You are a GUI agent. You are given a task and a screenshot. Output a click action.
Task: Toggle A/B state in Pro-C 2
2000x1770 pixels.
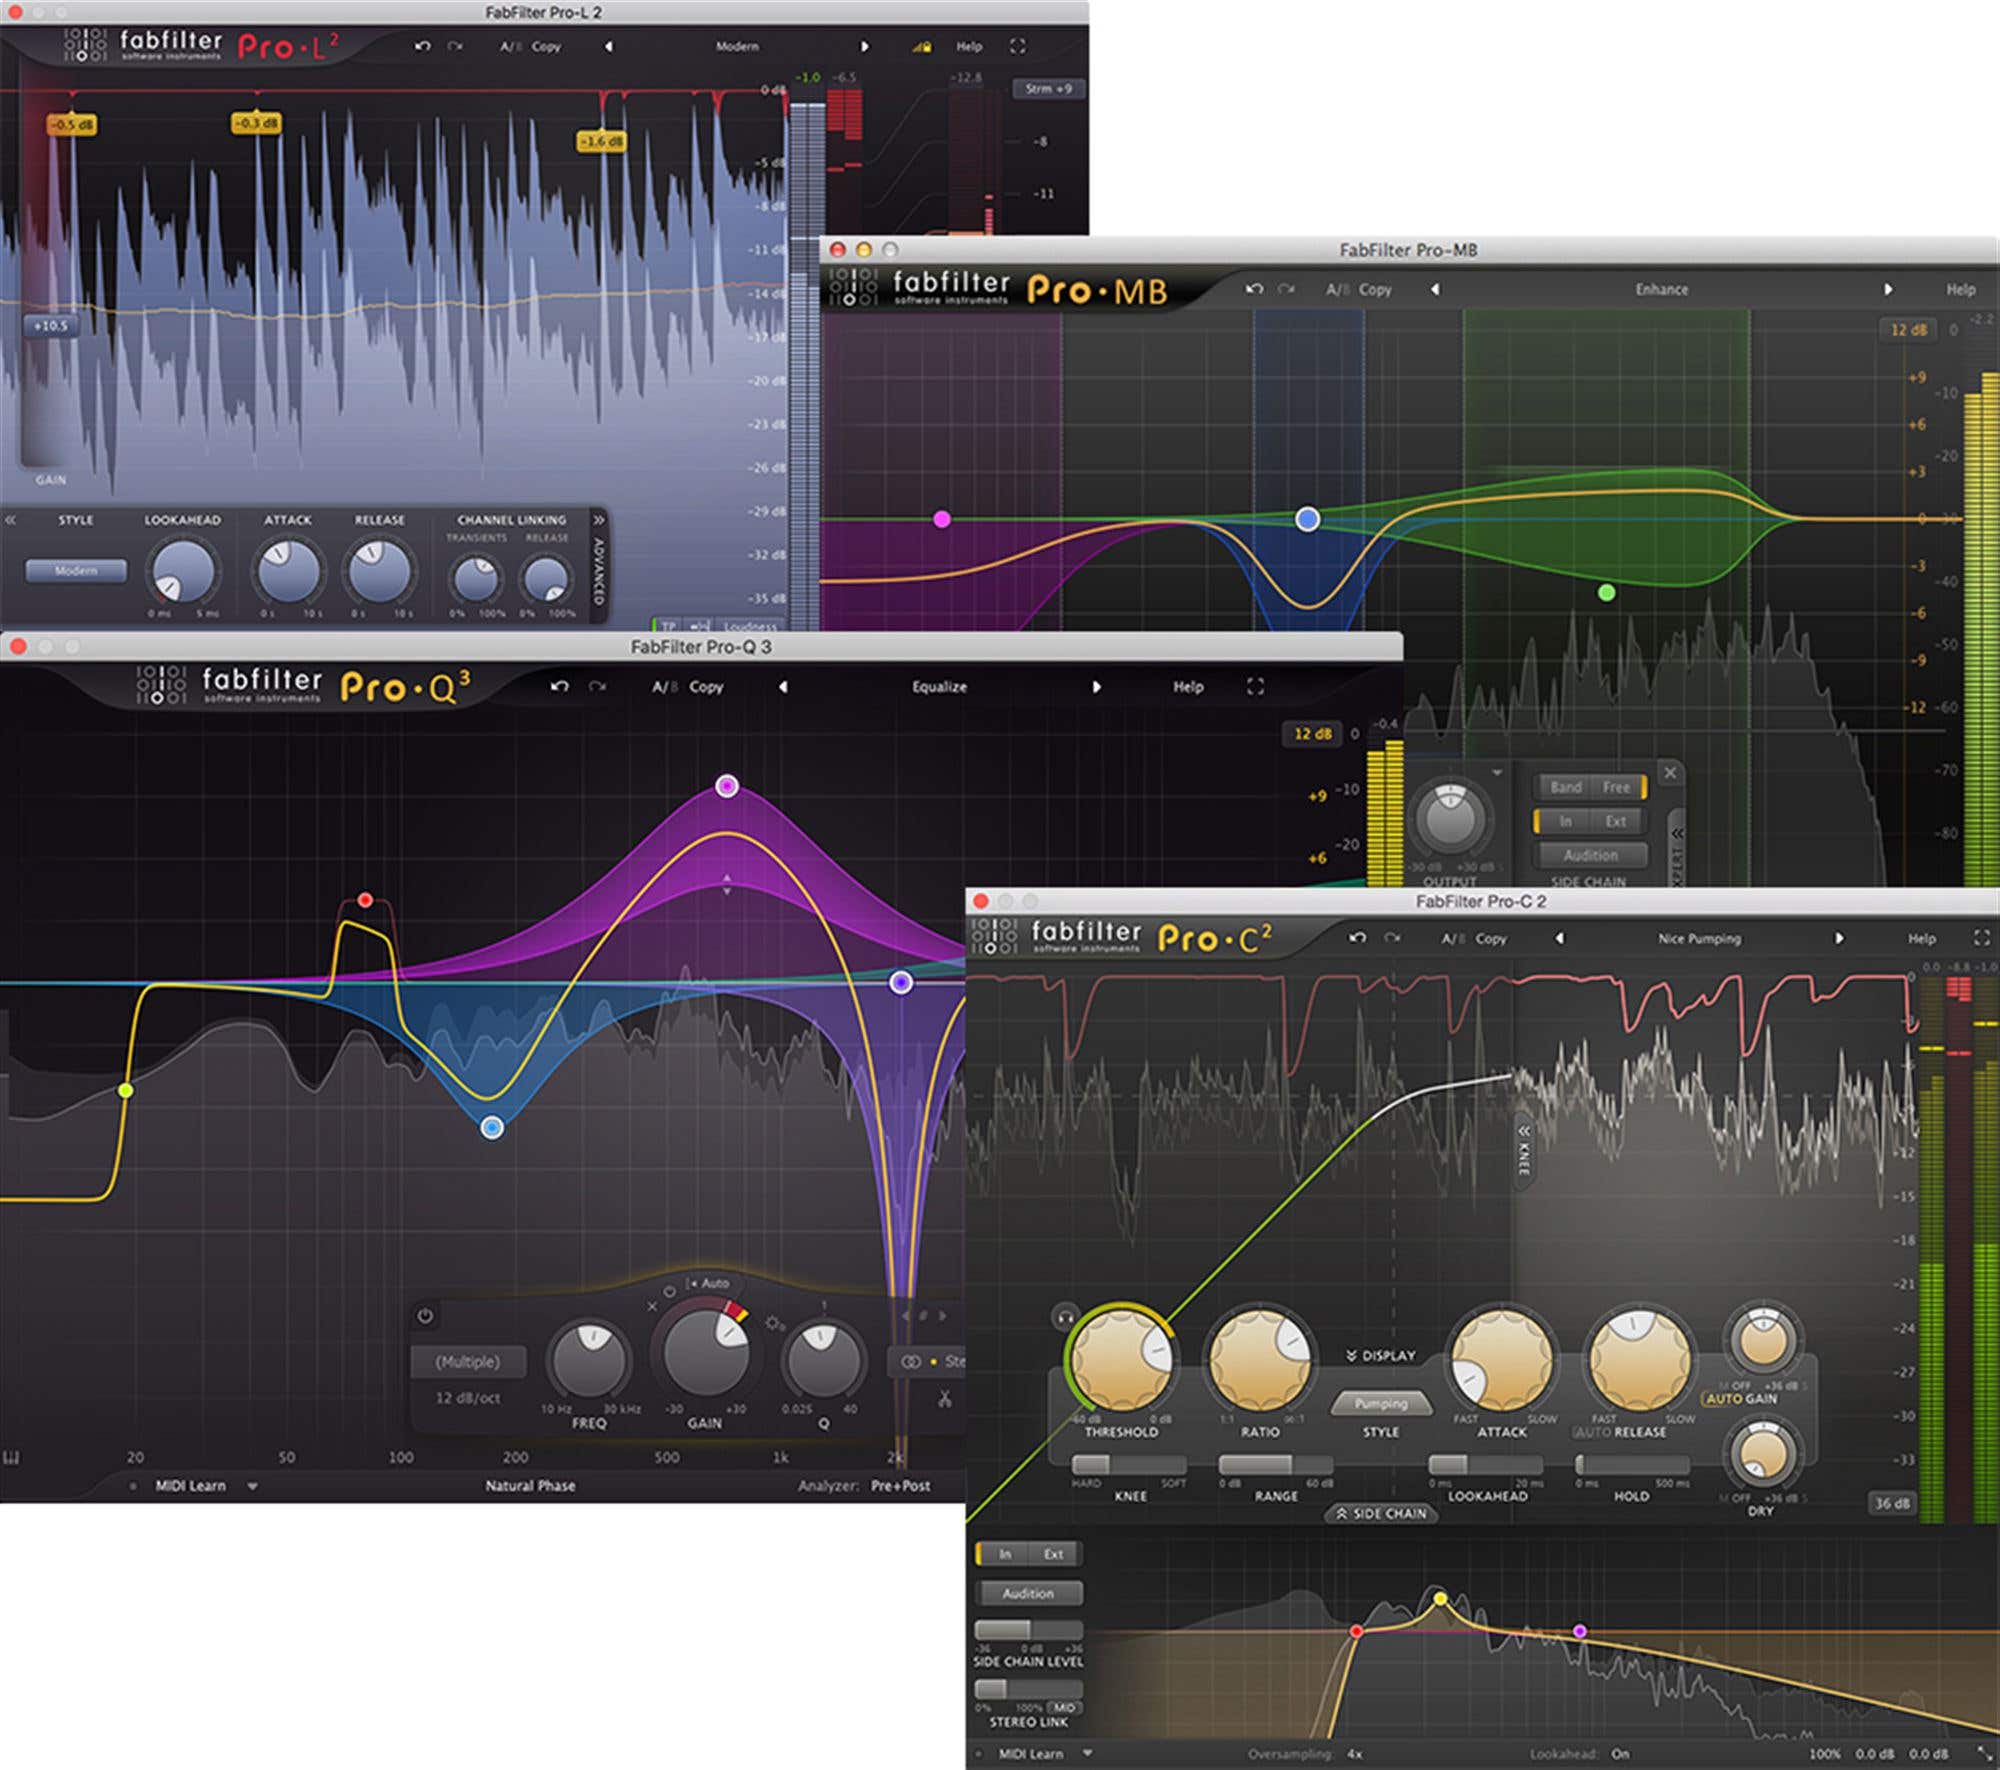click(1453, 938)
